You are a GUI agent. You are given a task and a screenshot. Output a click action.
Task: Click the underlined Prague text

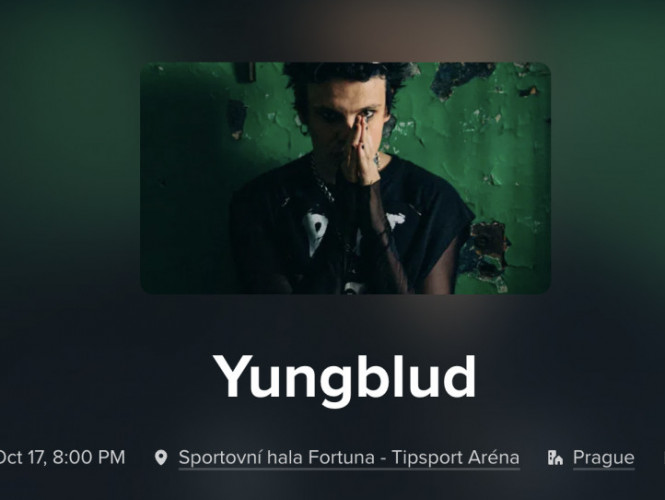(604, 458)
